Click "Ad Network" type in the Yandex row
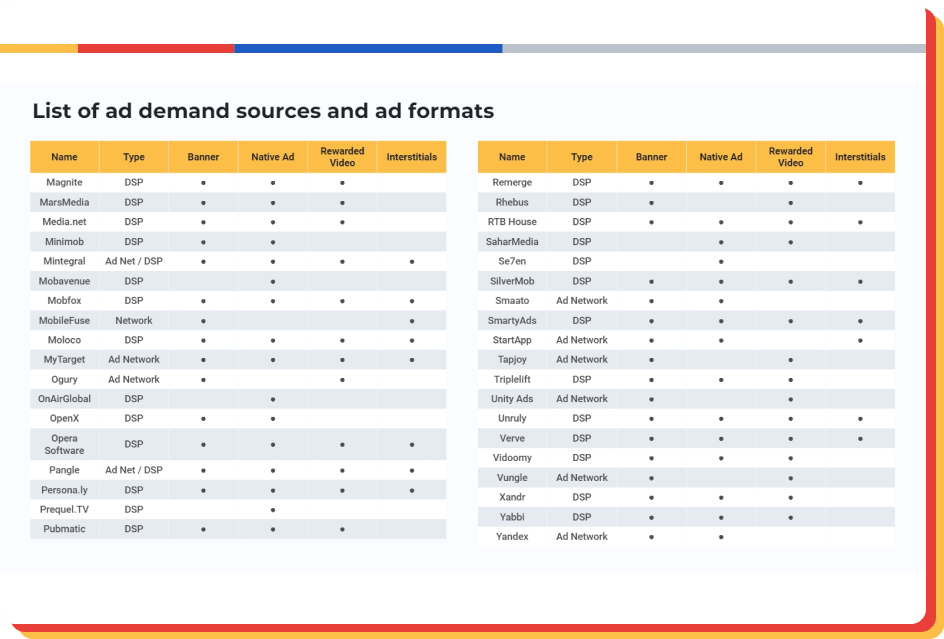This screenshot has height=639, width=944. pos(582,537)
